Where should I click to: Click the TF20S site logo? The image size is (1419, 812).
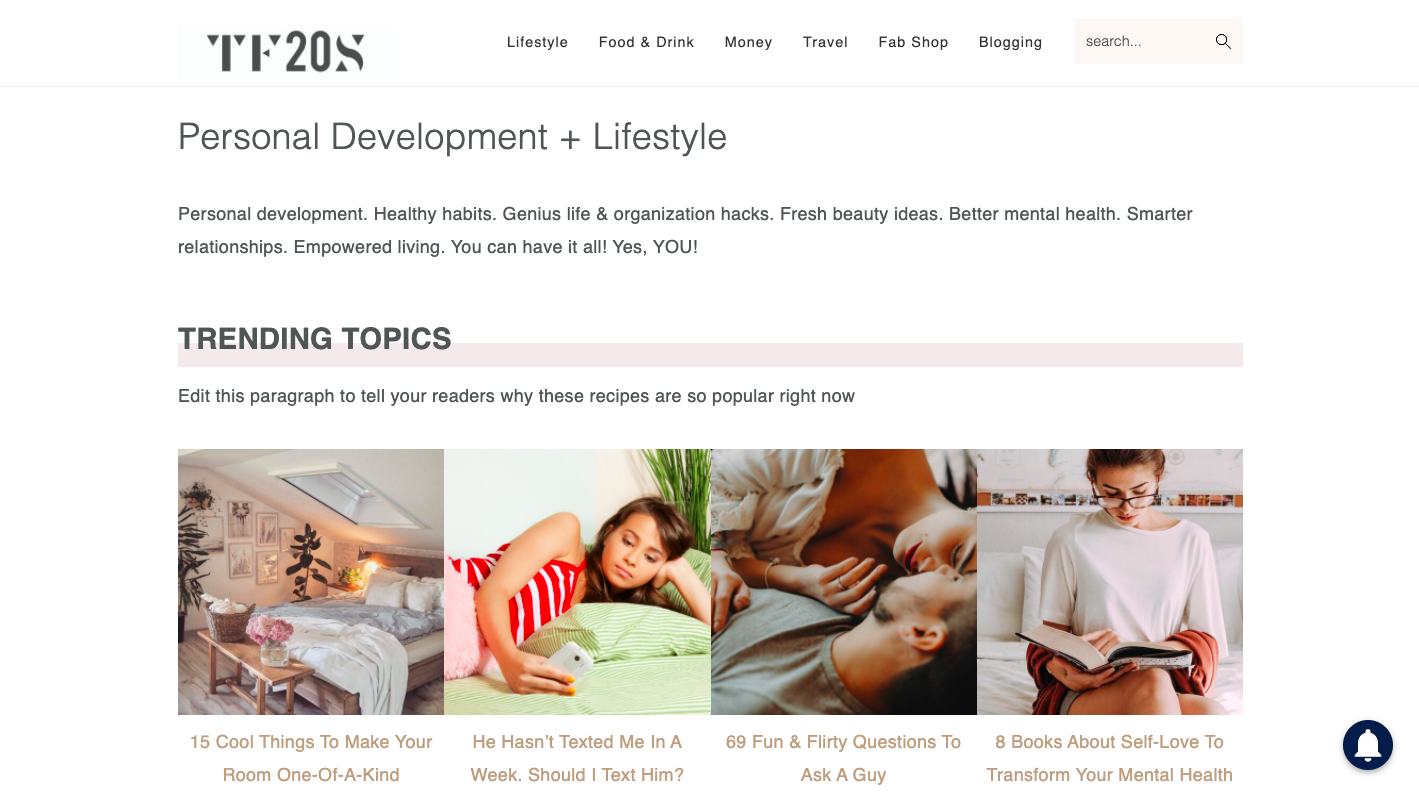285,52
